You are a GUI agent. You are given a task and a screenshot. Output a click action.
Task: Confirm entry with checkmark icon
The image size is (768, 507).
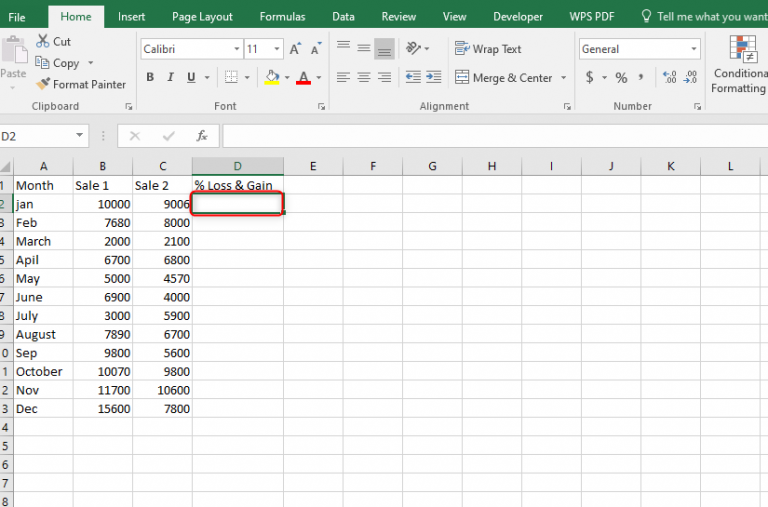tap(168, 136)
